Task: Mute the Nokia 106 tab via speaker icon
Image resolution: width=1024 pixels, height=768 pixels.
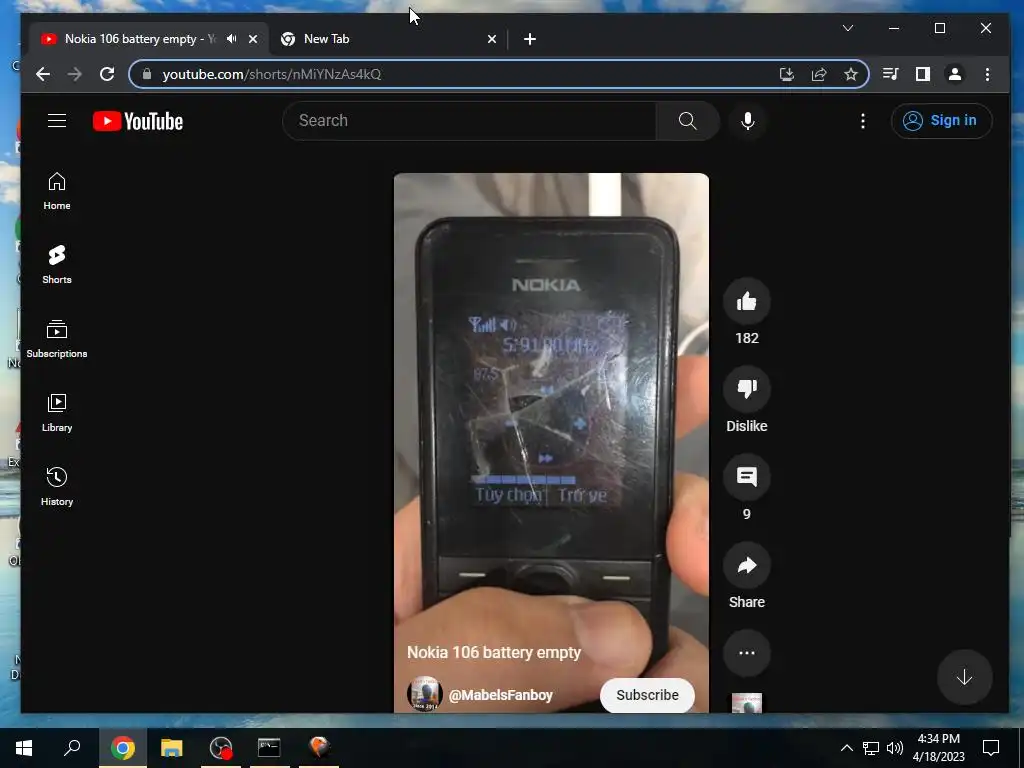Action: tap(232, 39)
